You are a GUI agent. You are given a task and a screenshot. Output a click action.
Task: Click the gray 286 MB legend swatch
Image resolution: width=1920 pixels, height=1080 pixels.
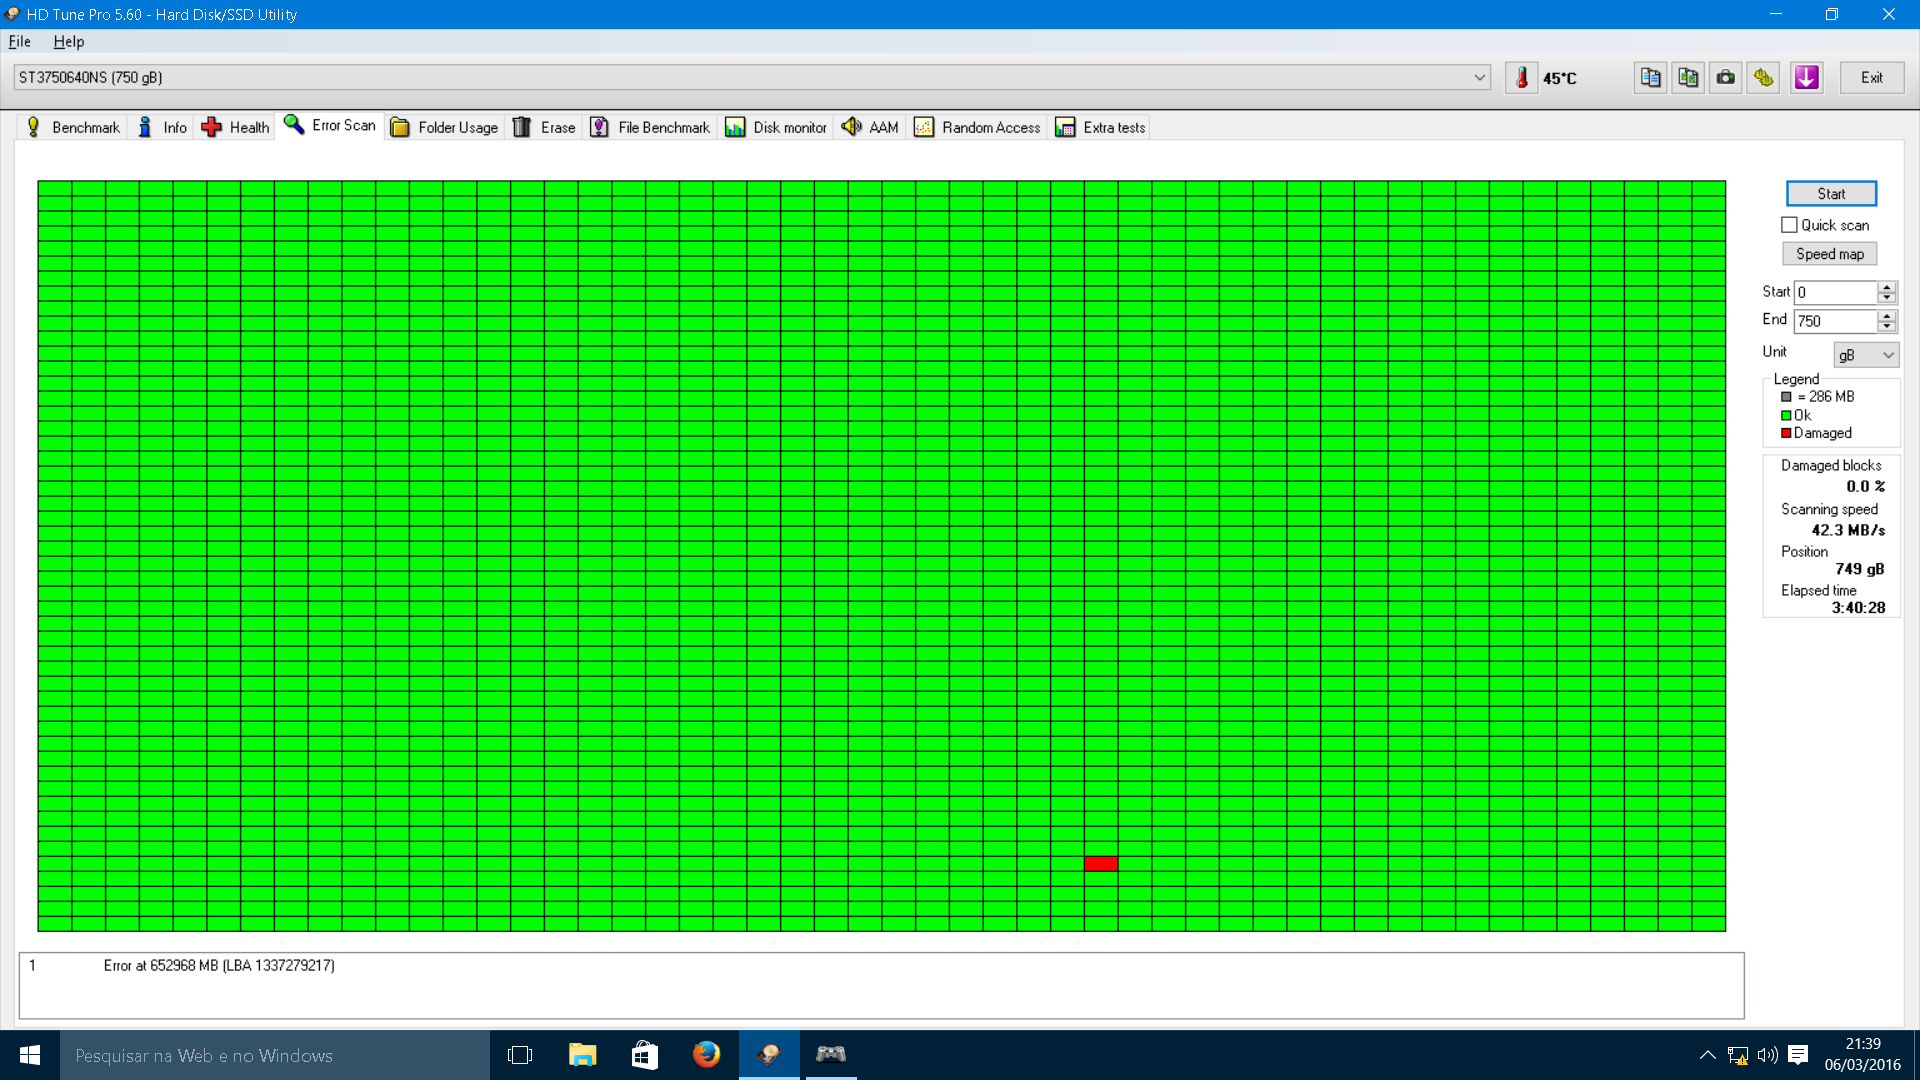(1786, 397)
